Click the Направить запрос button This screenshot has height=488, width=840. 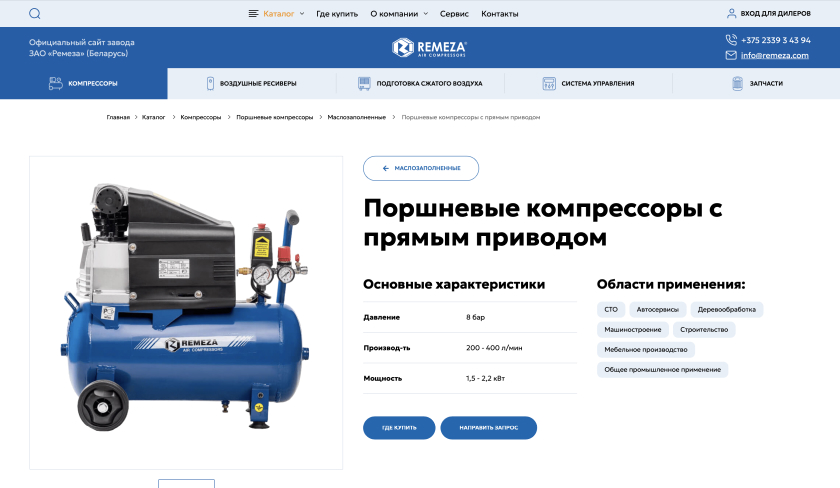[x=489, y=427]
